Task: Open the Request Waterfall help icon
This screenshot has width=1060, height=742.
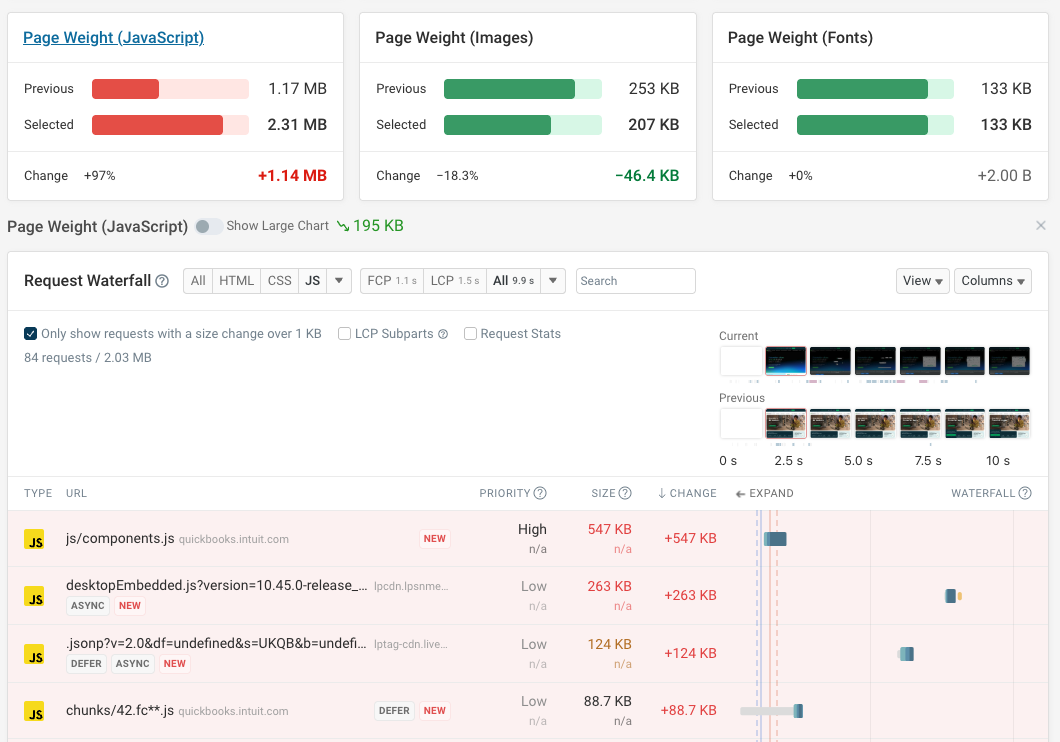Action: point(162,281)
